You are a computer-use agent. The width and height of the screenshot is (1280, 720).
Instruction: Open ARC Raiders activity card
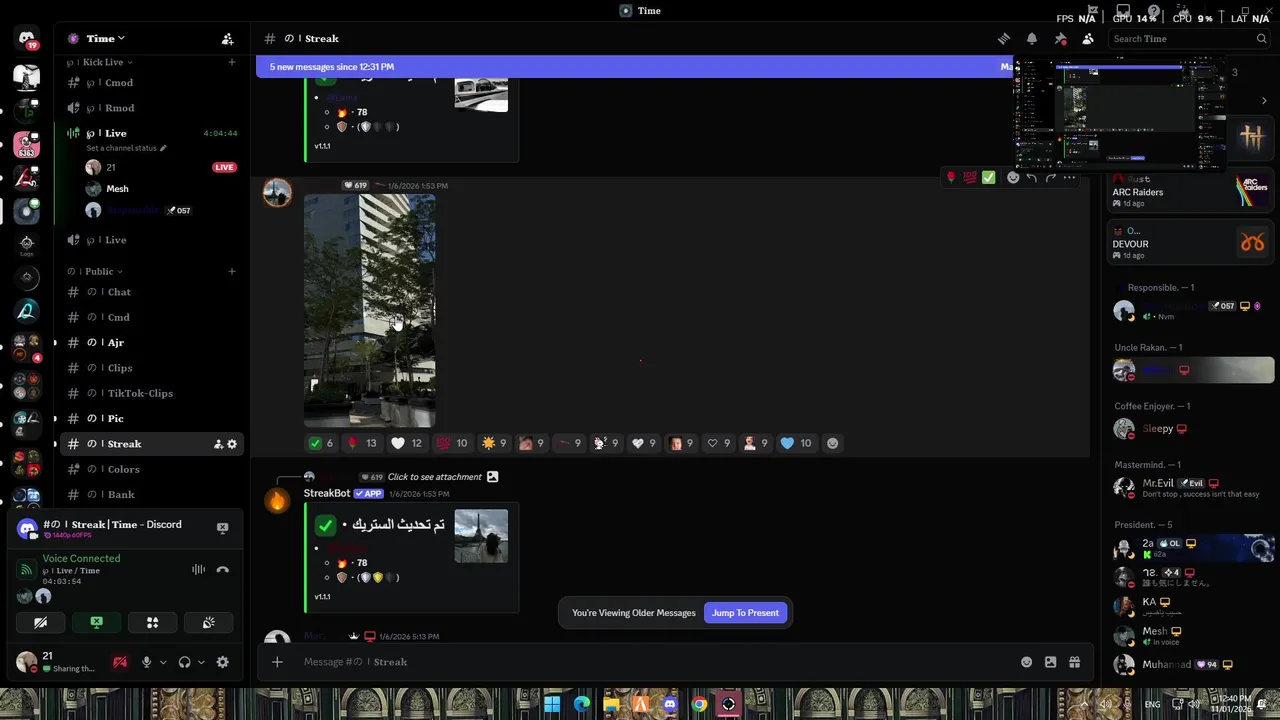point(1190,190)
